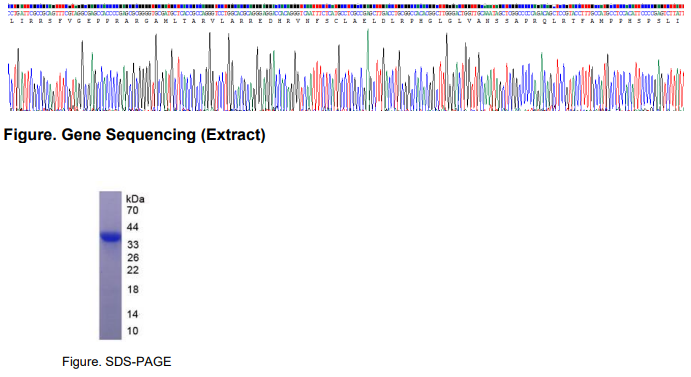The image size is (691, 377).
Task: Click the 70 kDa marker label
Action: [x=132, y=210]
